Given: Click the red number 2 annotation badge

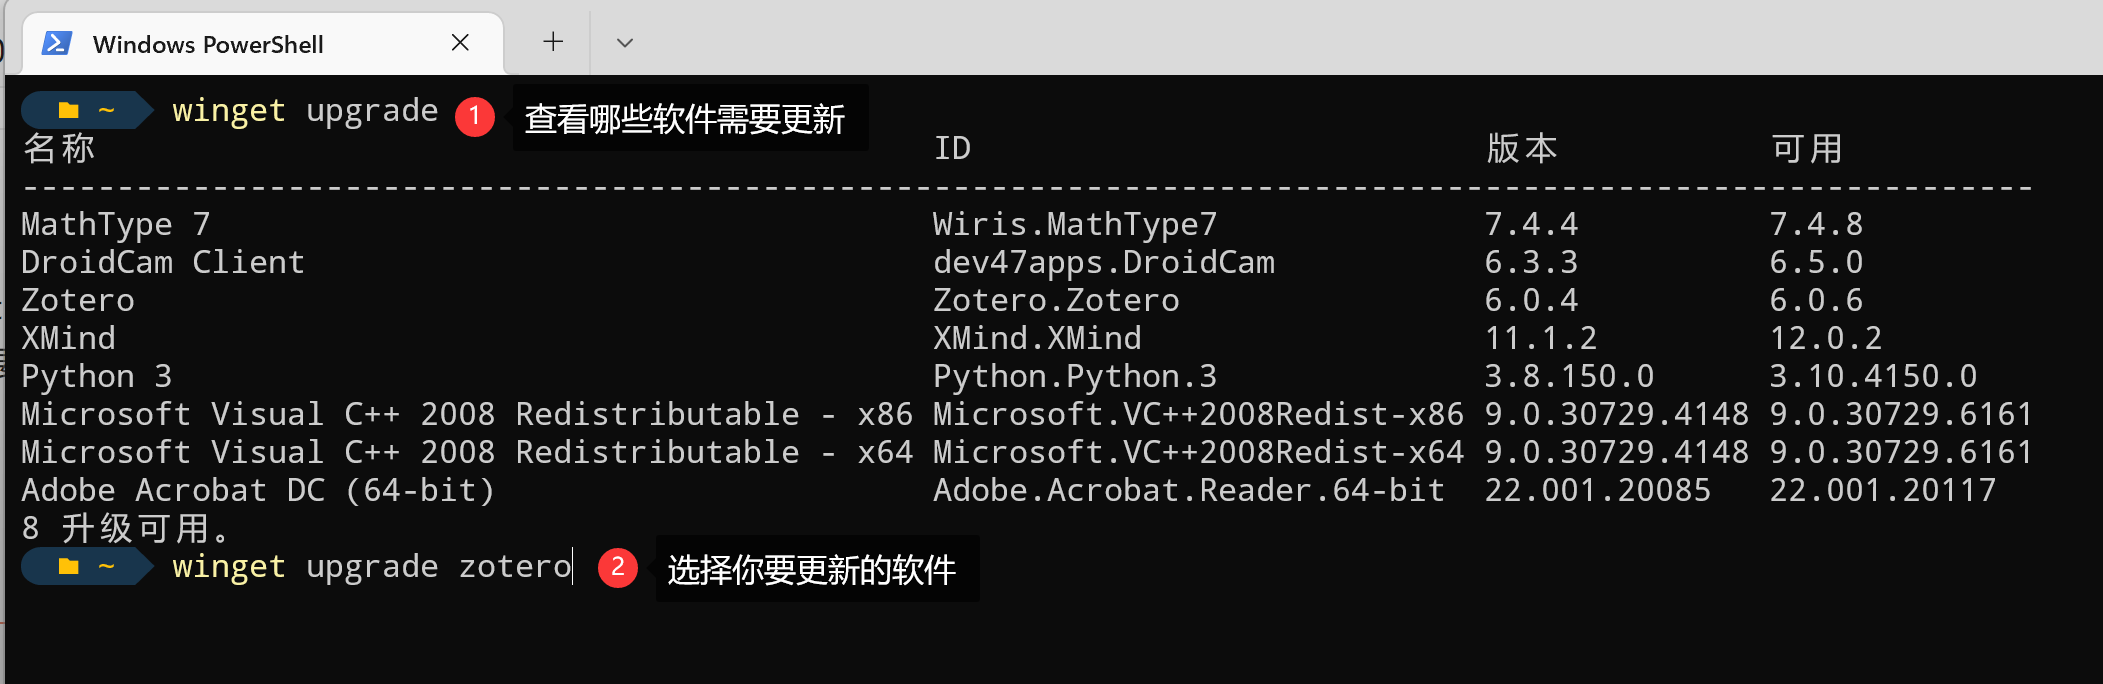Looking at the screenshot, I should [618, 567].
